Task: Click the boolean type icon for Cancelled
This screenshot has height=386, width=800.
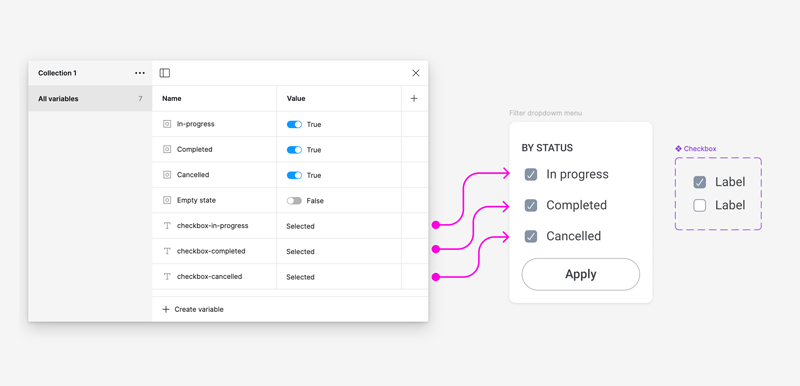Action: click(x=167, y=175)
